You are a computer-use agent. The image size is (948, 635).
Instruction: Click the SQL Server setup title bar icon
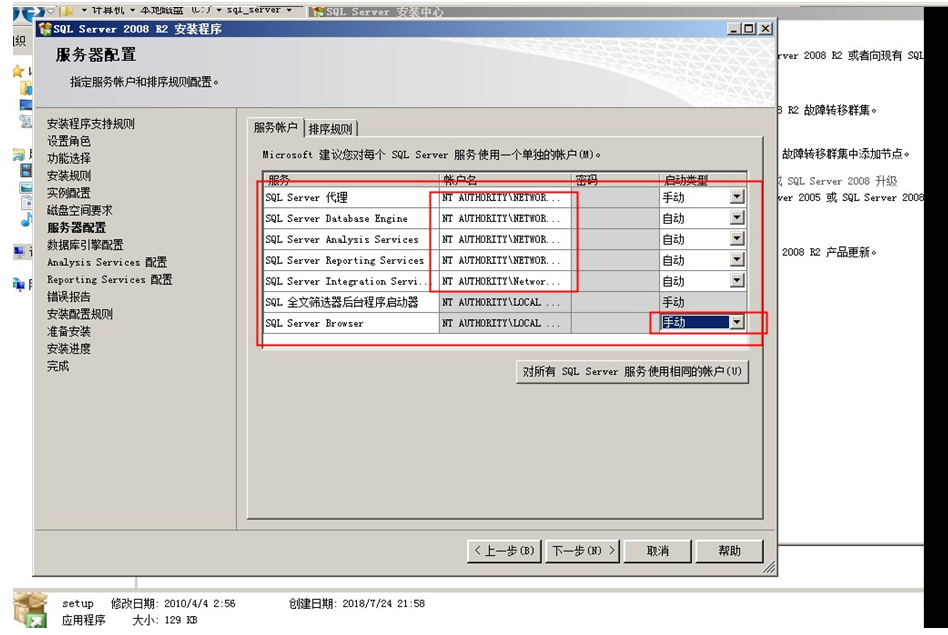pos(45,28)
